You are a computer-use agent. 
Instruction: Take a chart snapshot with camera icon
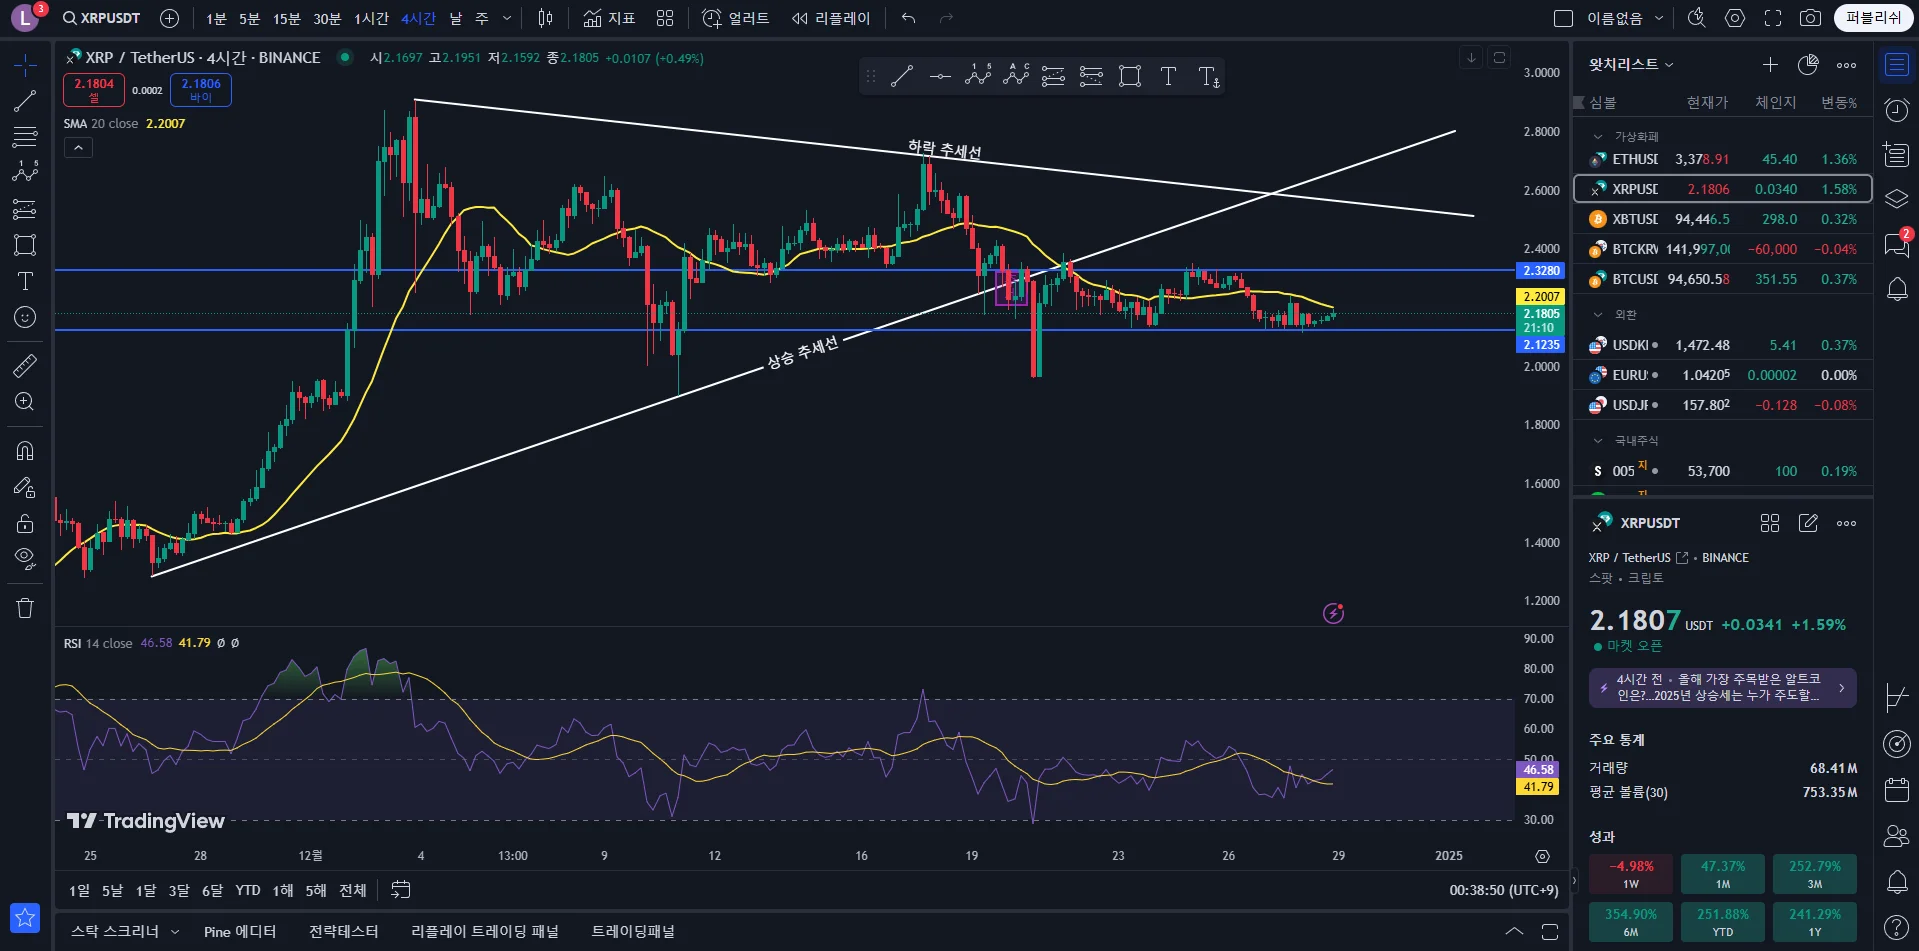pos(1810,18)
